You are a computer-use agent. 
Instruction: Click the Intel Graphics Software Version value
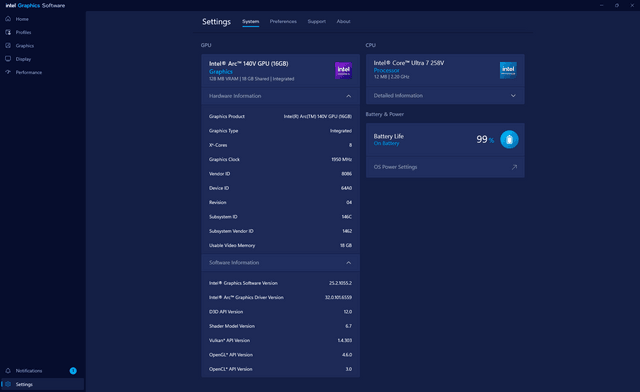point(340,283)
